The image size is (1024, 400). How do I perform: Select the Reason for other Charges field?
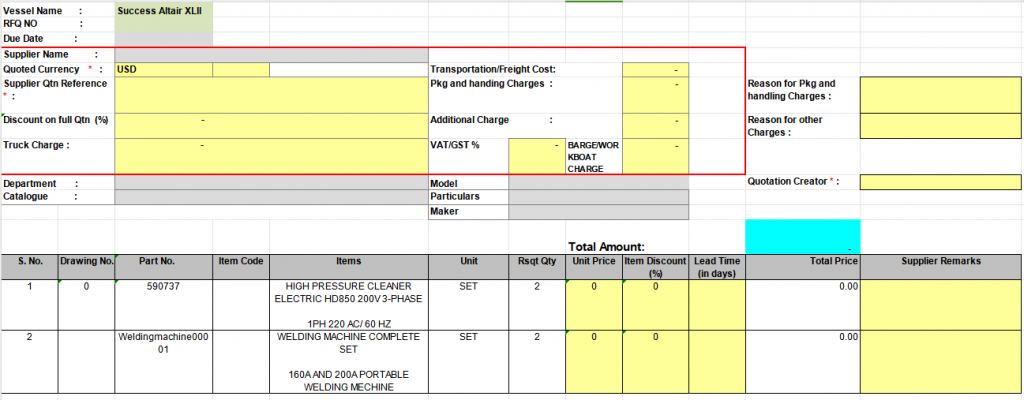[940, 126]
